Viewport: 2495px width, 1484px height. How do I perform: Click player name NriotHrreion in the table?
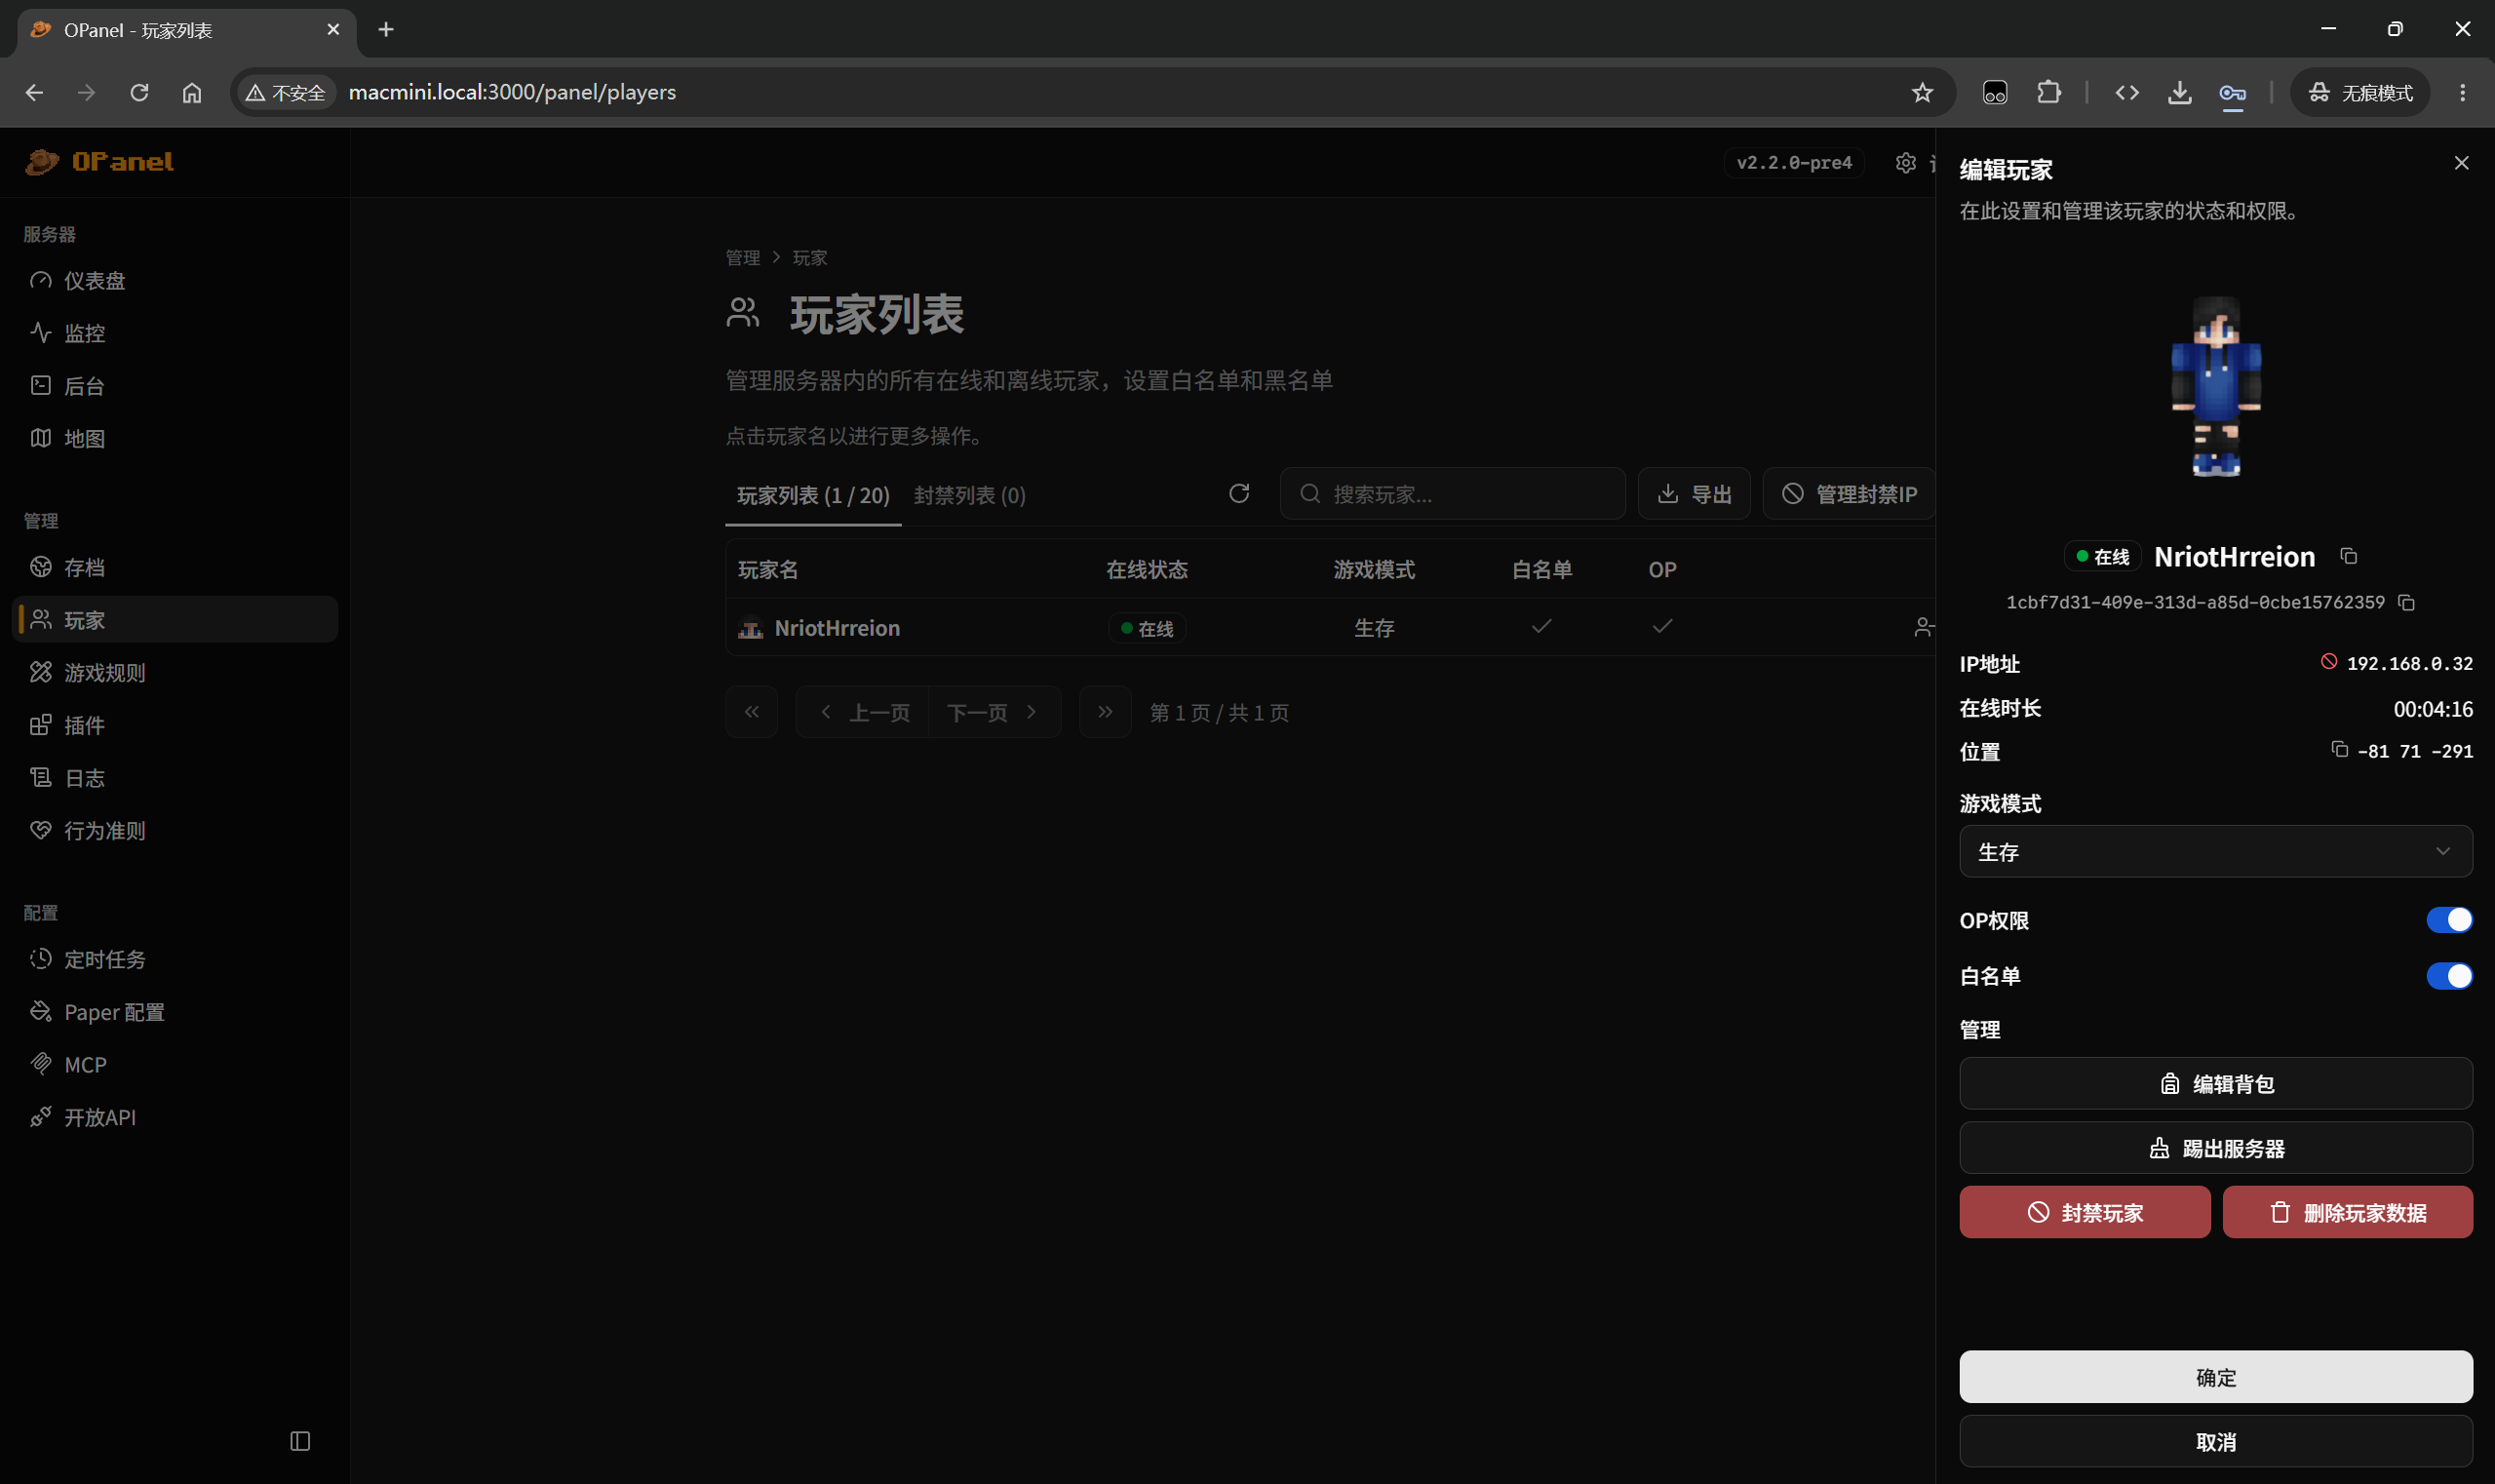[837, 628]
